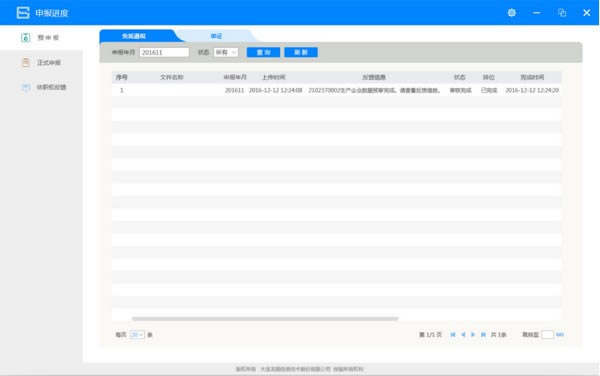Click the 共 1 条 total count text
Screen dimensions: 600x376
pyautogui.click(x=499, y=335)
